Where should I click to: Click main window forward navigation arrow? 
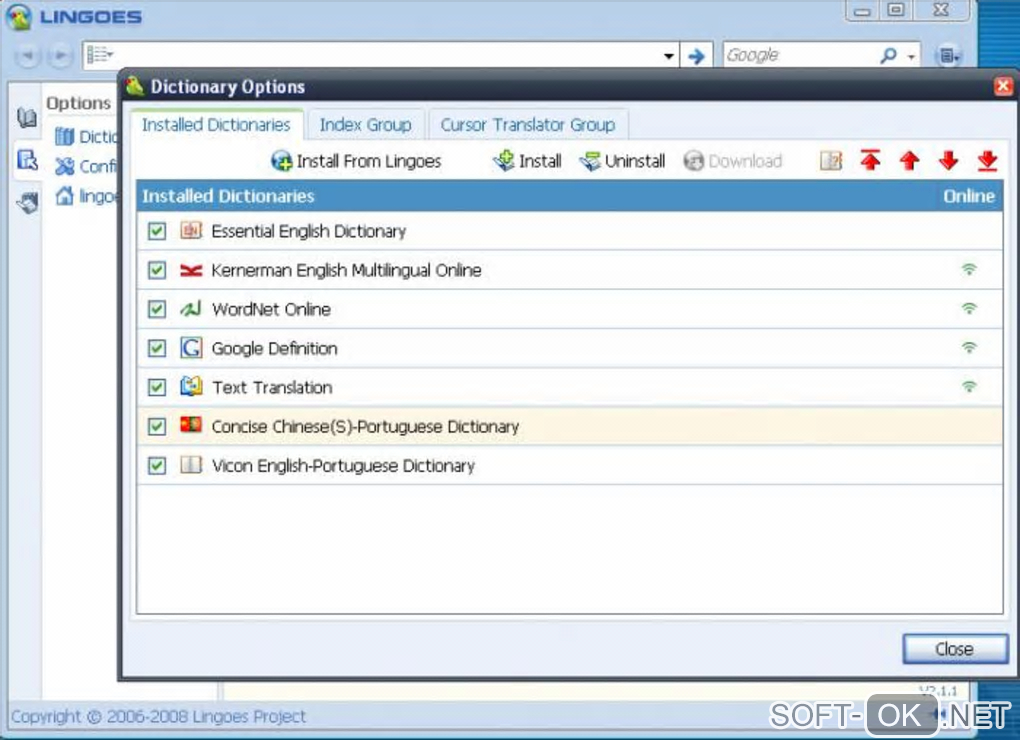(60, 55)
